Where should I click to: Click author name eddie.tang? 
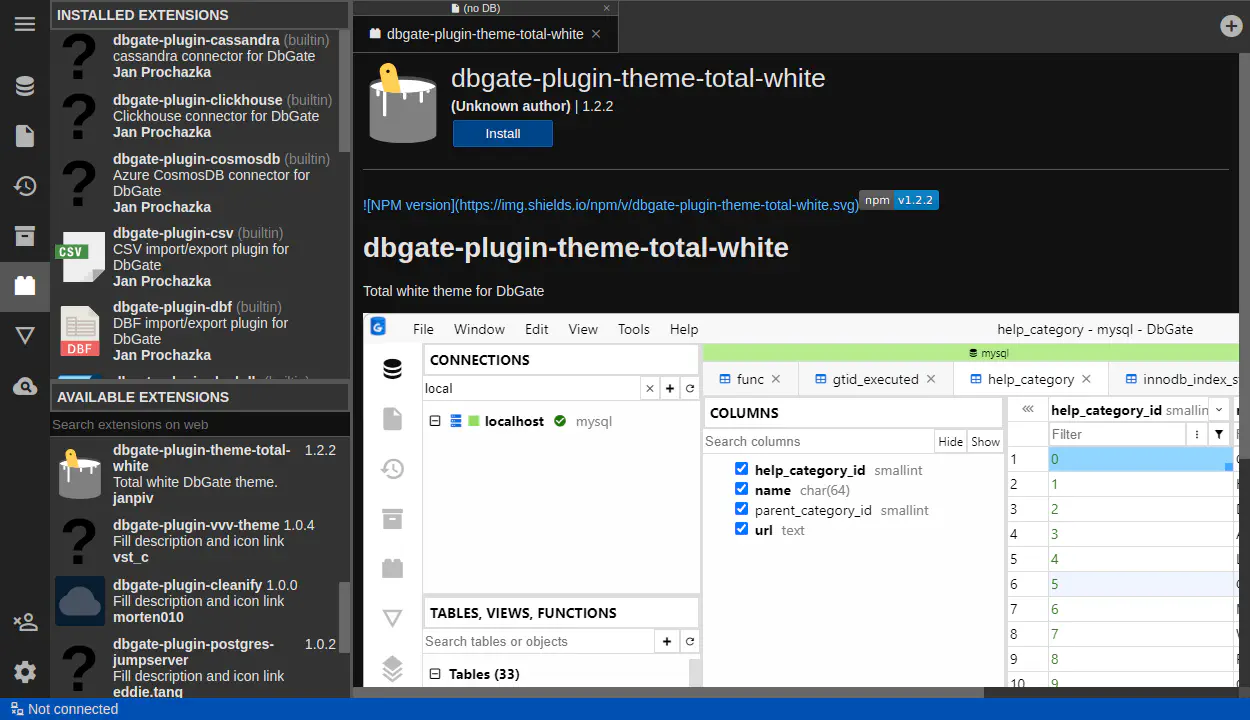tap(148, 692)
